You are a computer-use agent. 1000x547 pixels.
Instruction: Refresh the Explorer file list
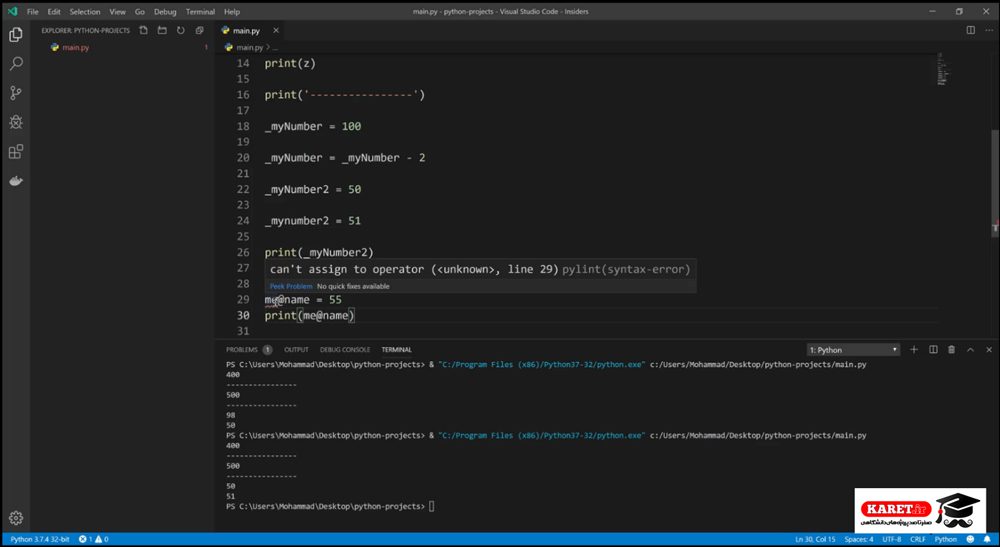pyautogui.click(x=180, y=31)
